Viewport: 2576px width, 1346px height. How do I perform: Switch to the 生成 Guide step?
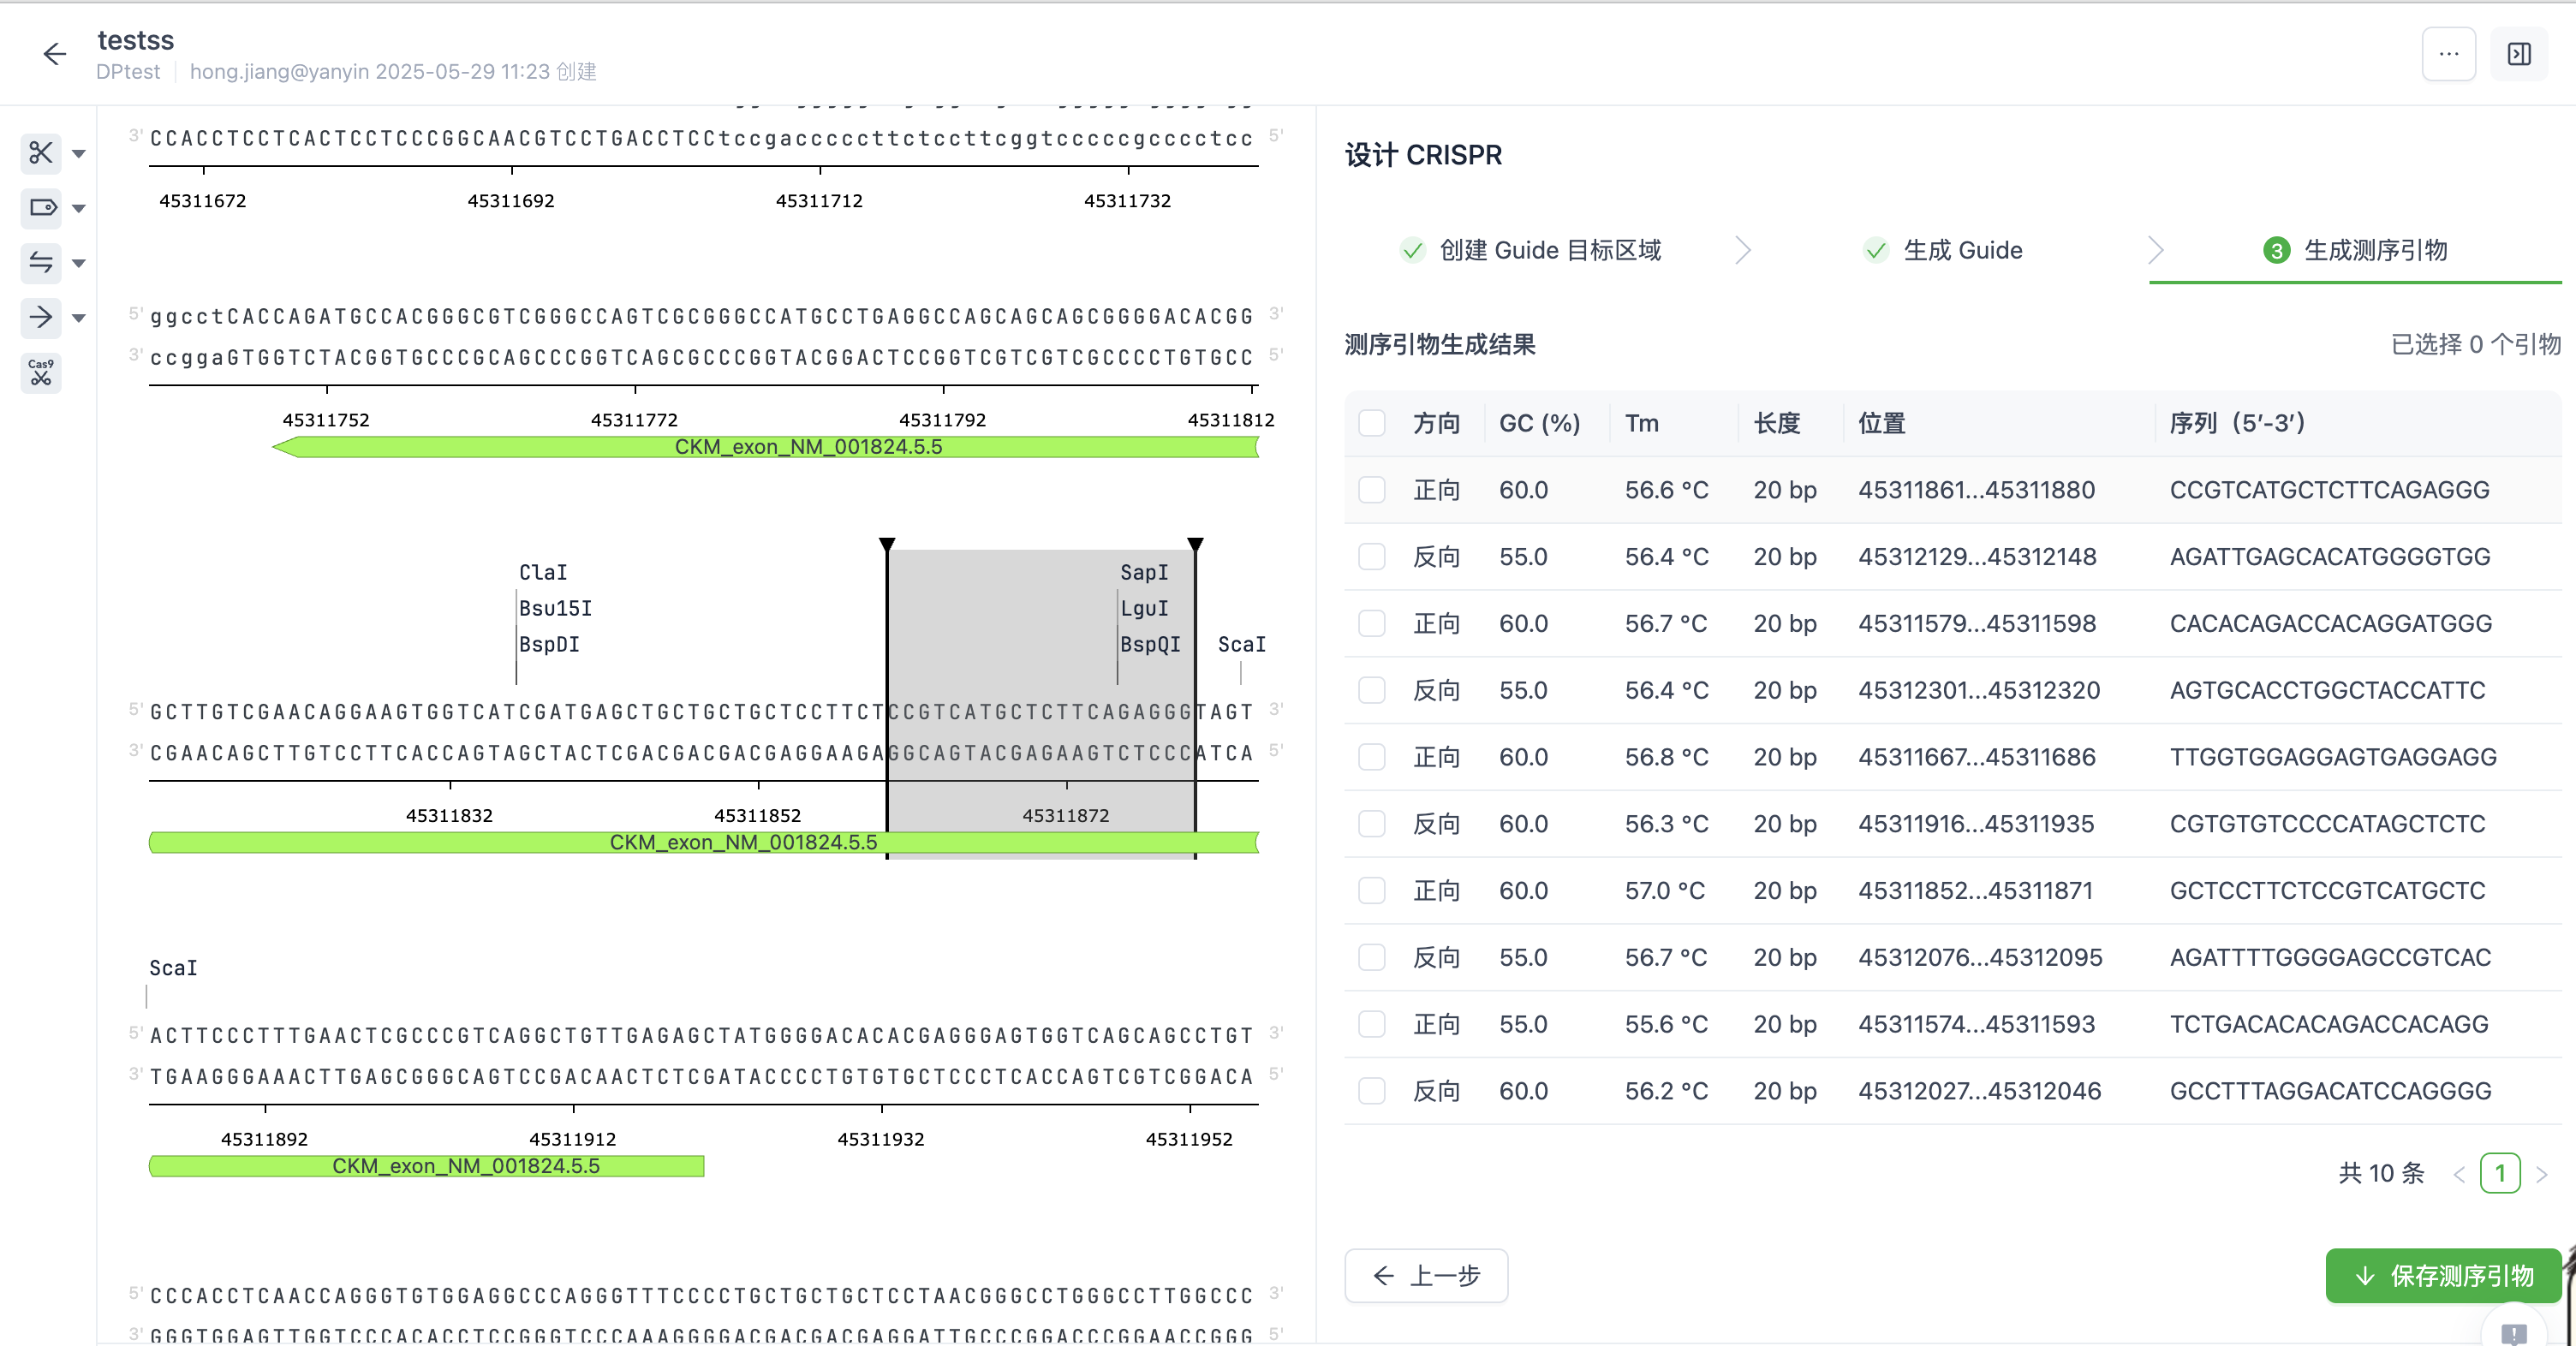click(1940, 250)
